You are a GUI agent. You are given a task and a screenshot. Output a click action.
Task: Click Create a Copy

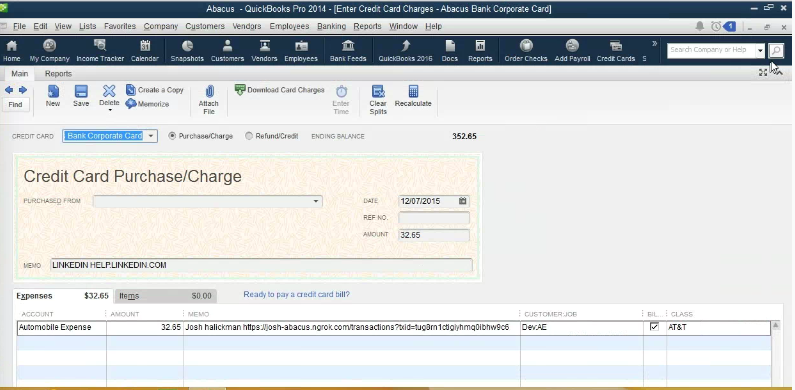[x=155, y=90]
